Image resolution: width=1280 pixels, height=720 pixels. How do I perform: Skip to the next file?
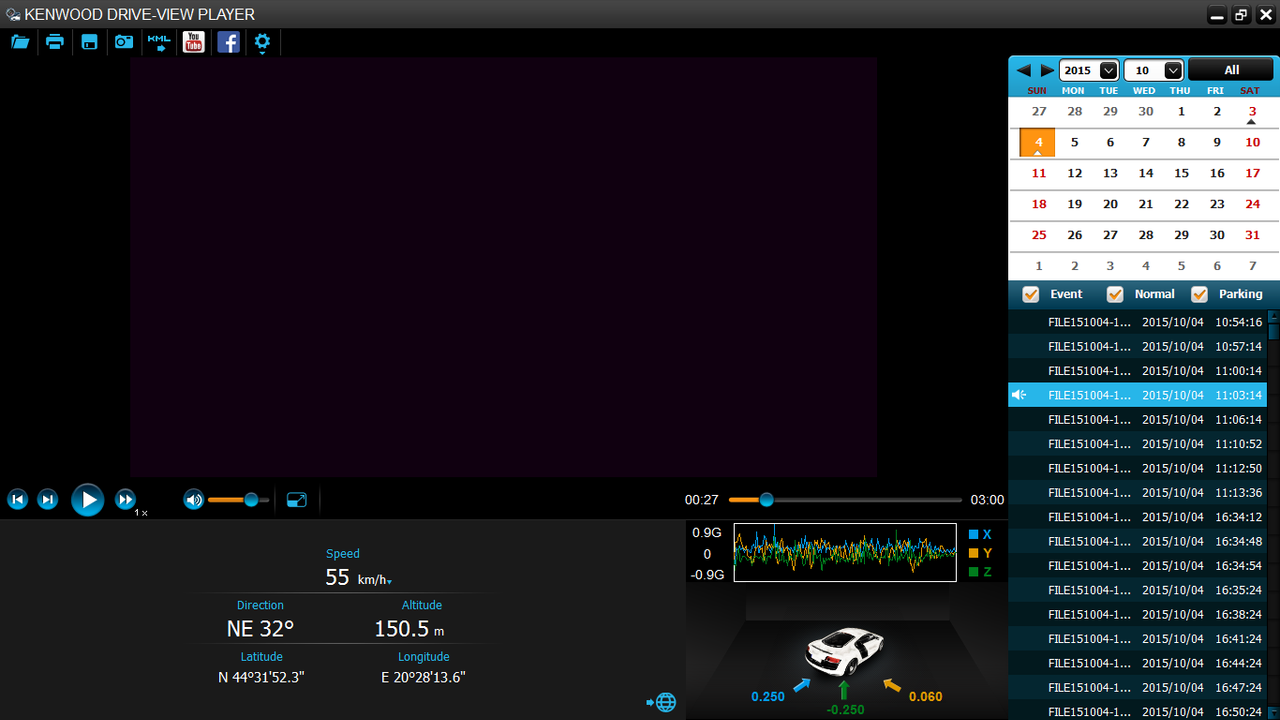47,500
